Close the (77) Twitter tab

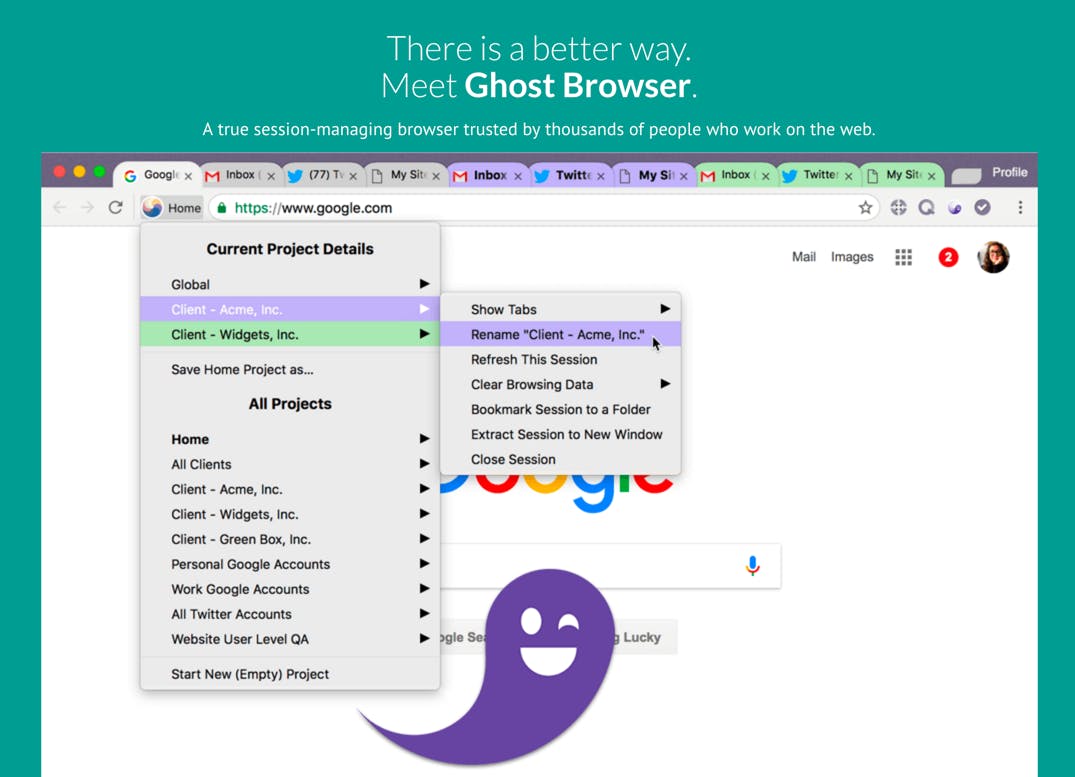pos(353,176)
